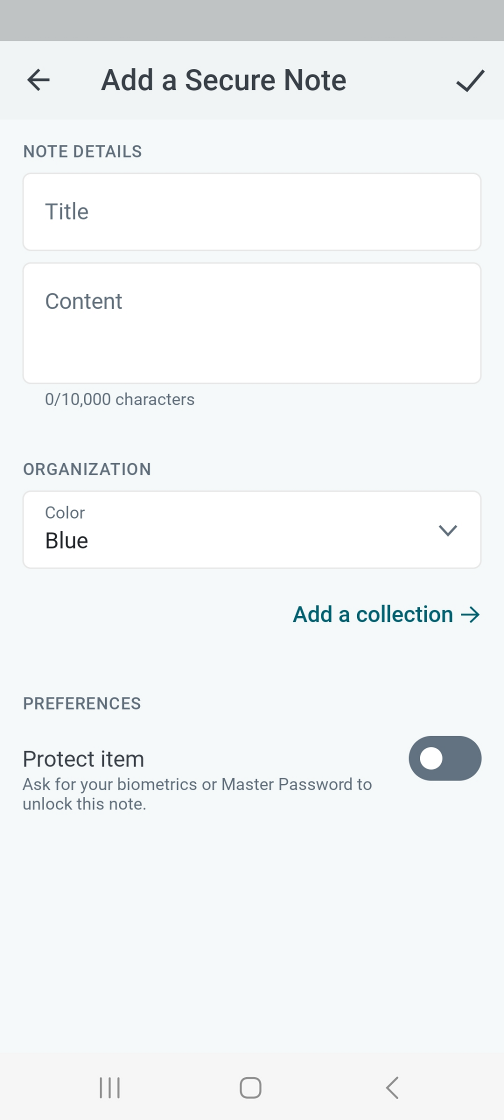The image size is (504, 1120).
Task: Save the note with the checkmark icon
Action: tap(470, 81)
